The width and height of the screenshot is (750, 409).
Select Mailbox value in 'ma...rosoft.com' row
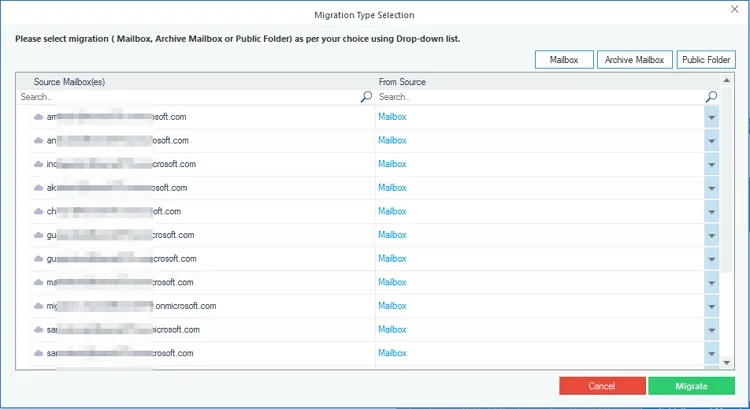(x=392, y=282)
